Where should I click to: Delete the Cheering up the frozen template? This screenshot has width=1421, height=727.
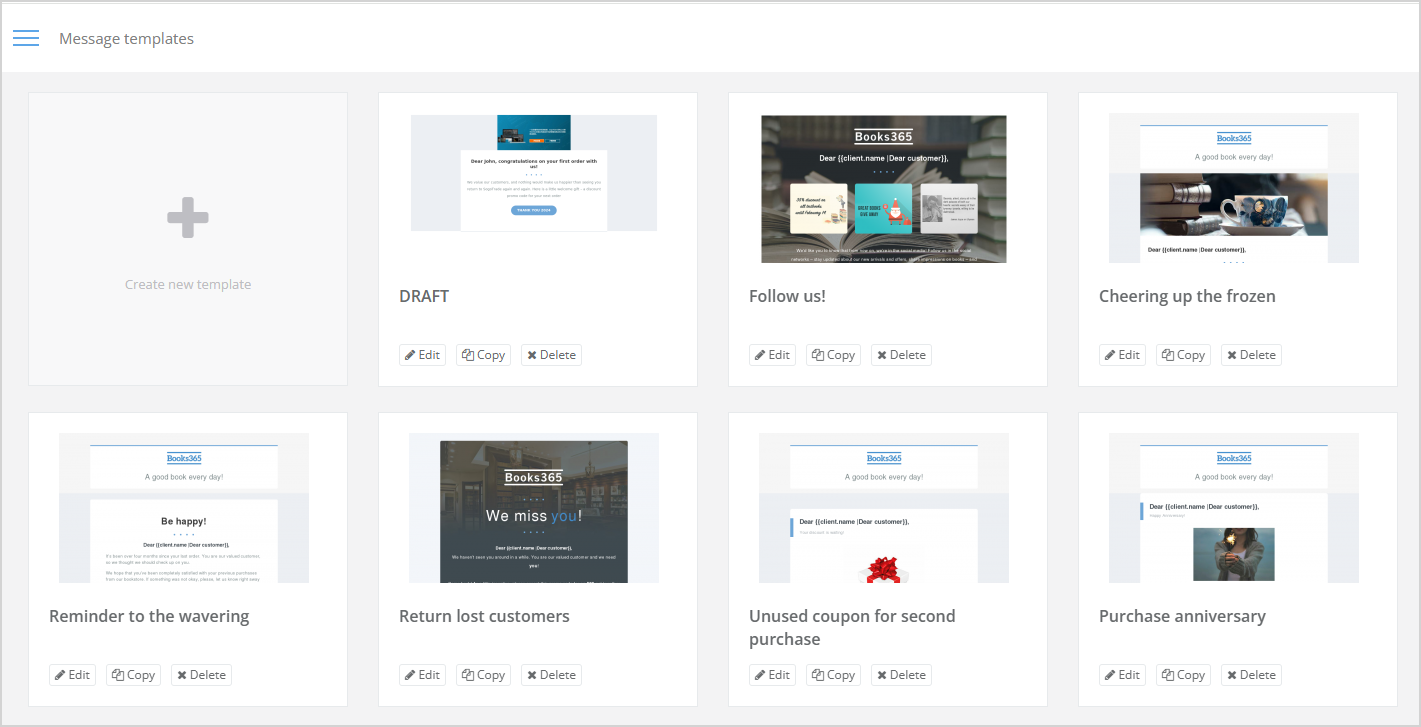[x=1251, y=355]
